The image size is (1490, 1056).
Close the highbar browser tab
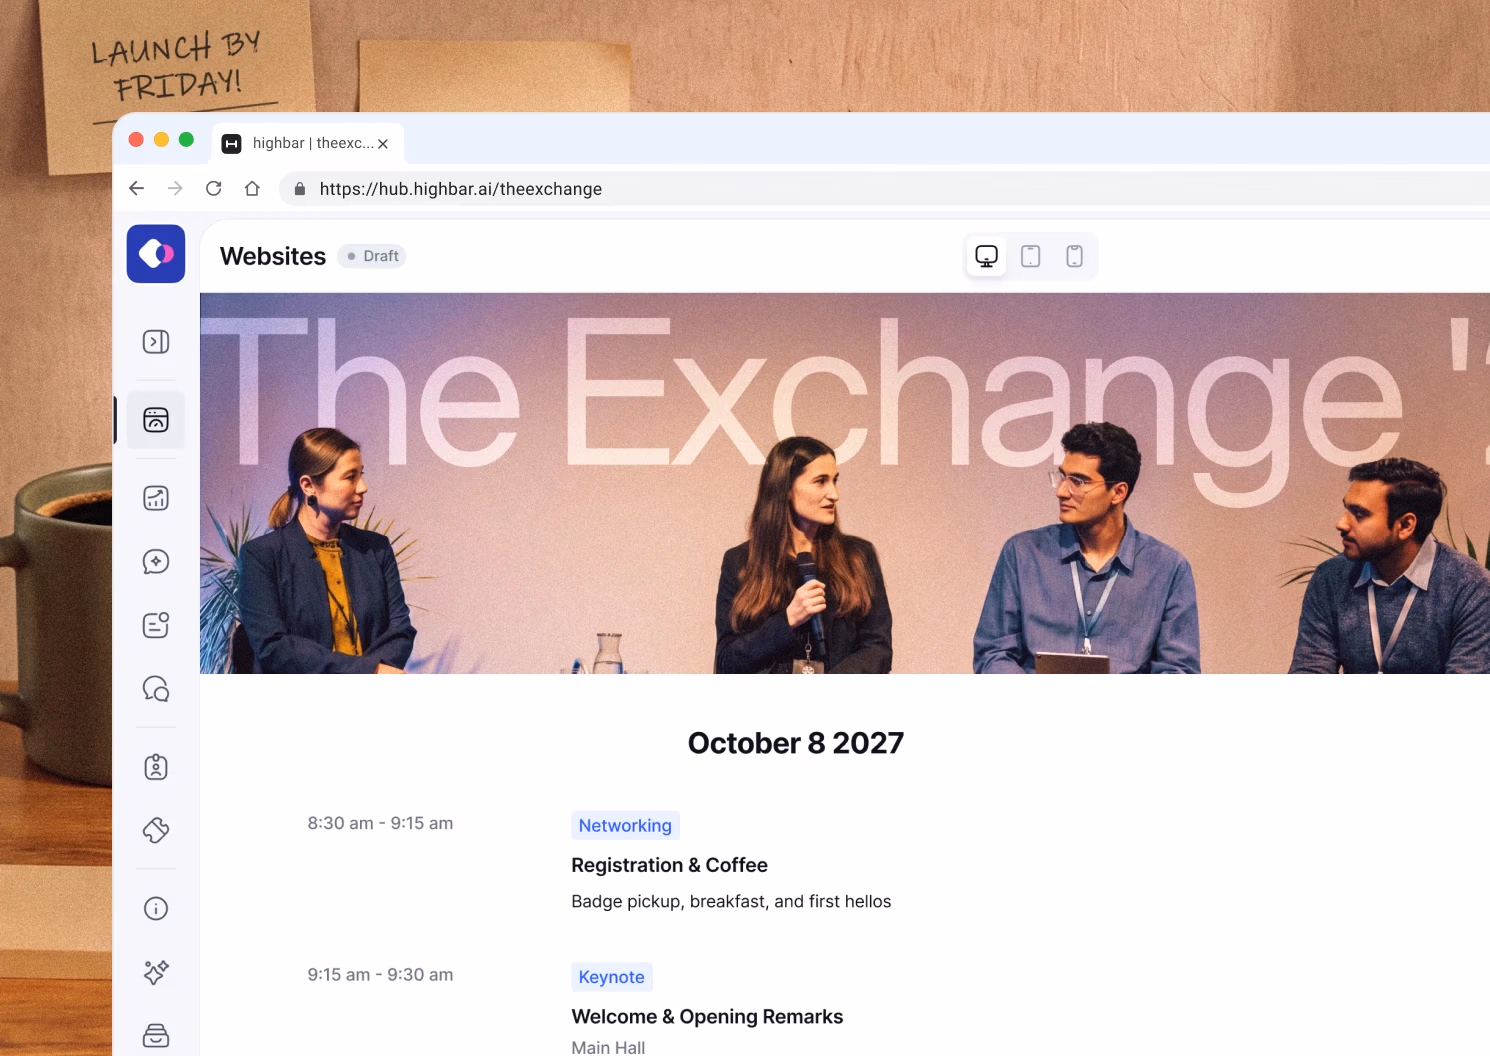pos(383,144)
